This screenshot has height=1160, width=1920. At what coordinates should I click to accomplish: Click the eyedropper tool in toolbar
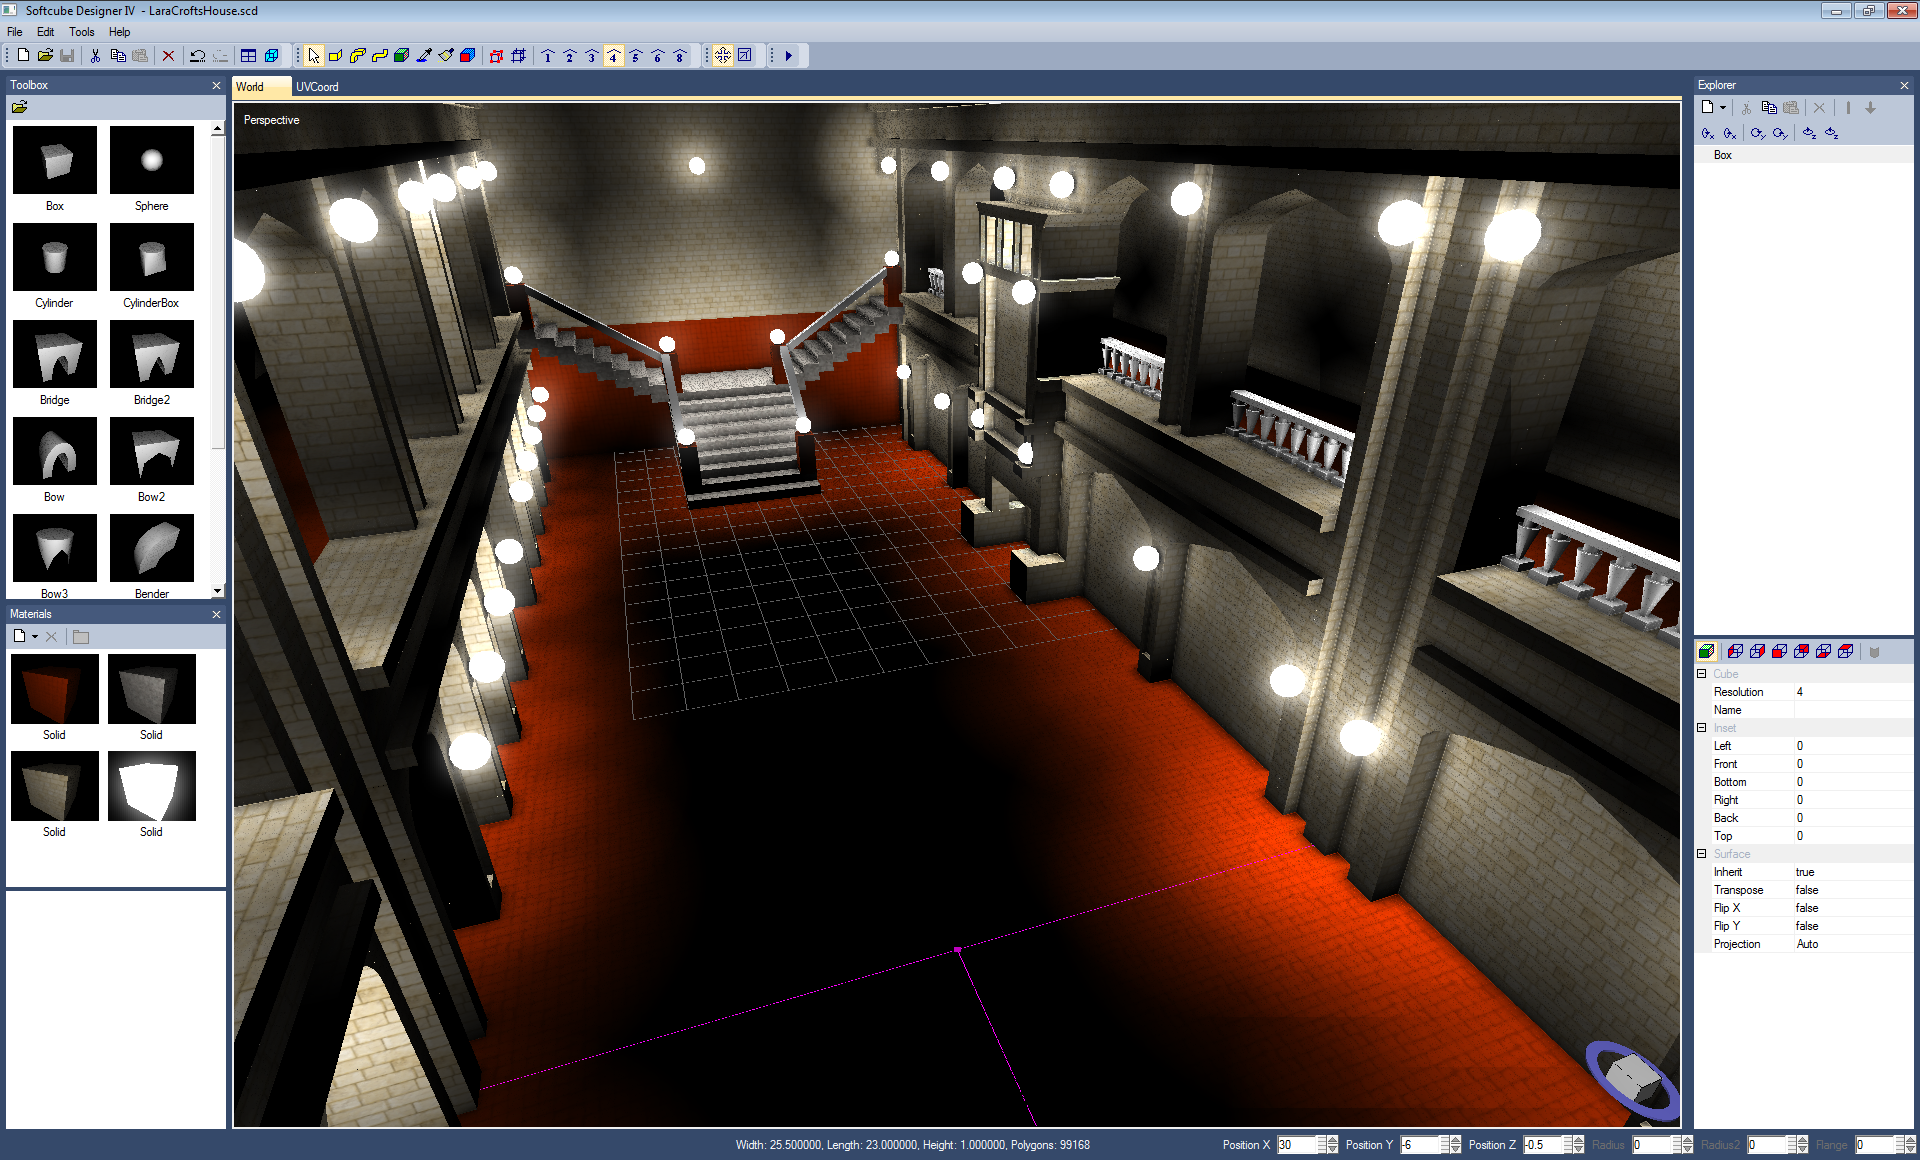coord(424,56)
